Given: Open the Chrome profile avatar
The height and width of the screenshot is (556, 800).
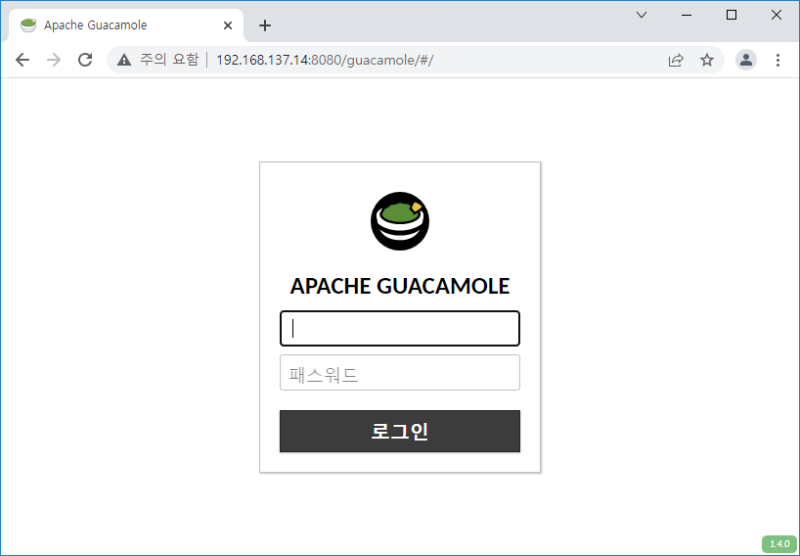Looking at the screenshot, I should (746, 60).
